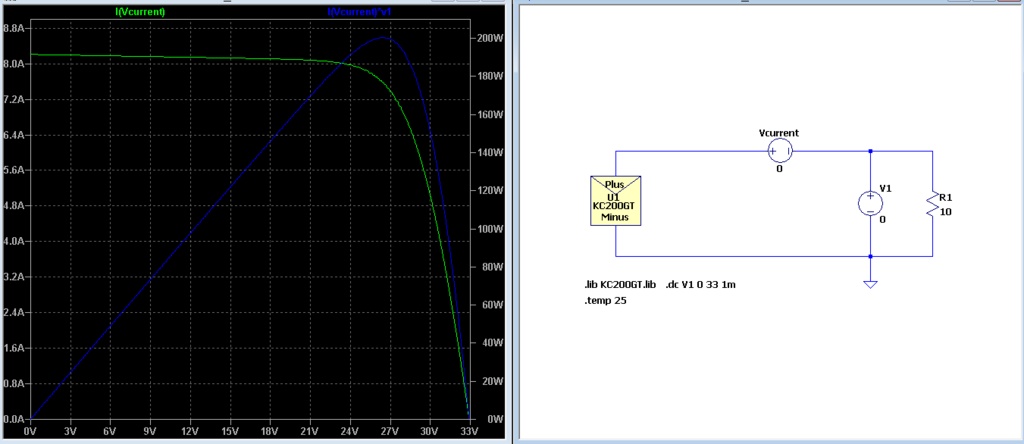Click the 6V horizontal axis label

pos(110,432)
